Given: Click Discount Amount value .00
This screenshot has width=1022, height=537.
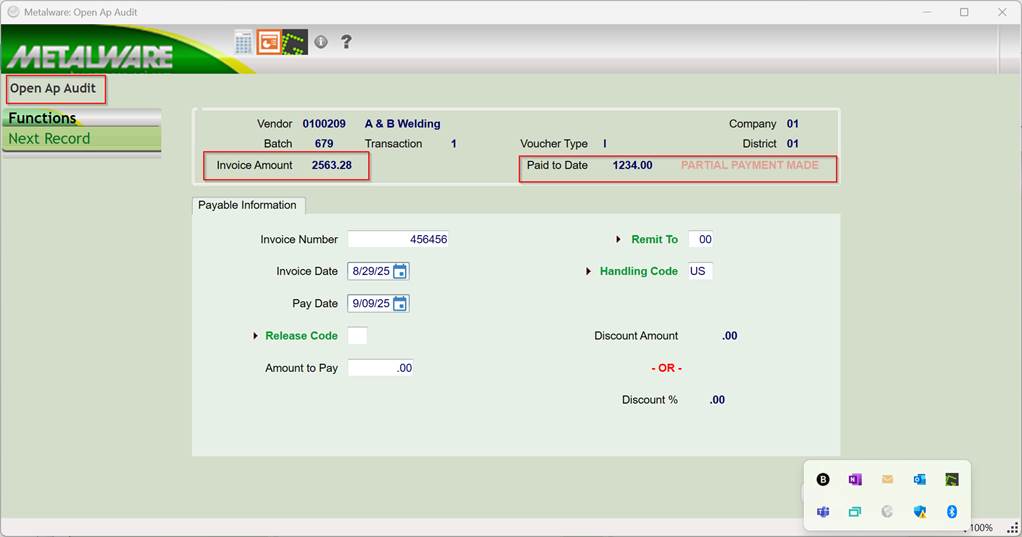Looking at the screenshot, I should [x=729, y=336].
